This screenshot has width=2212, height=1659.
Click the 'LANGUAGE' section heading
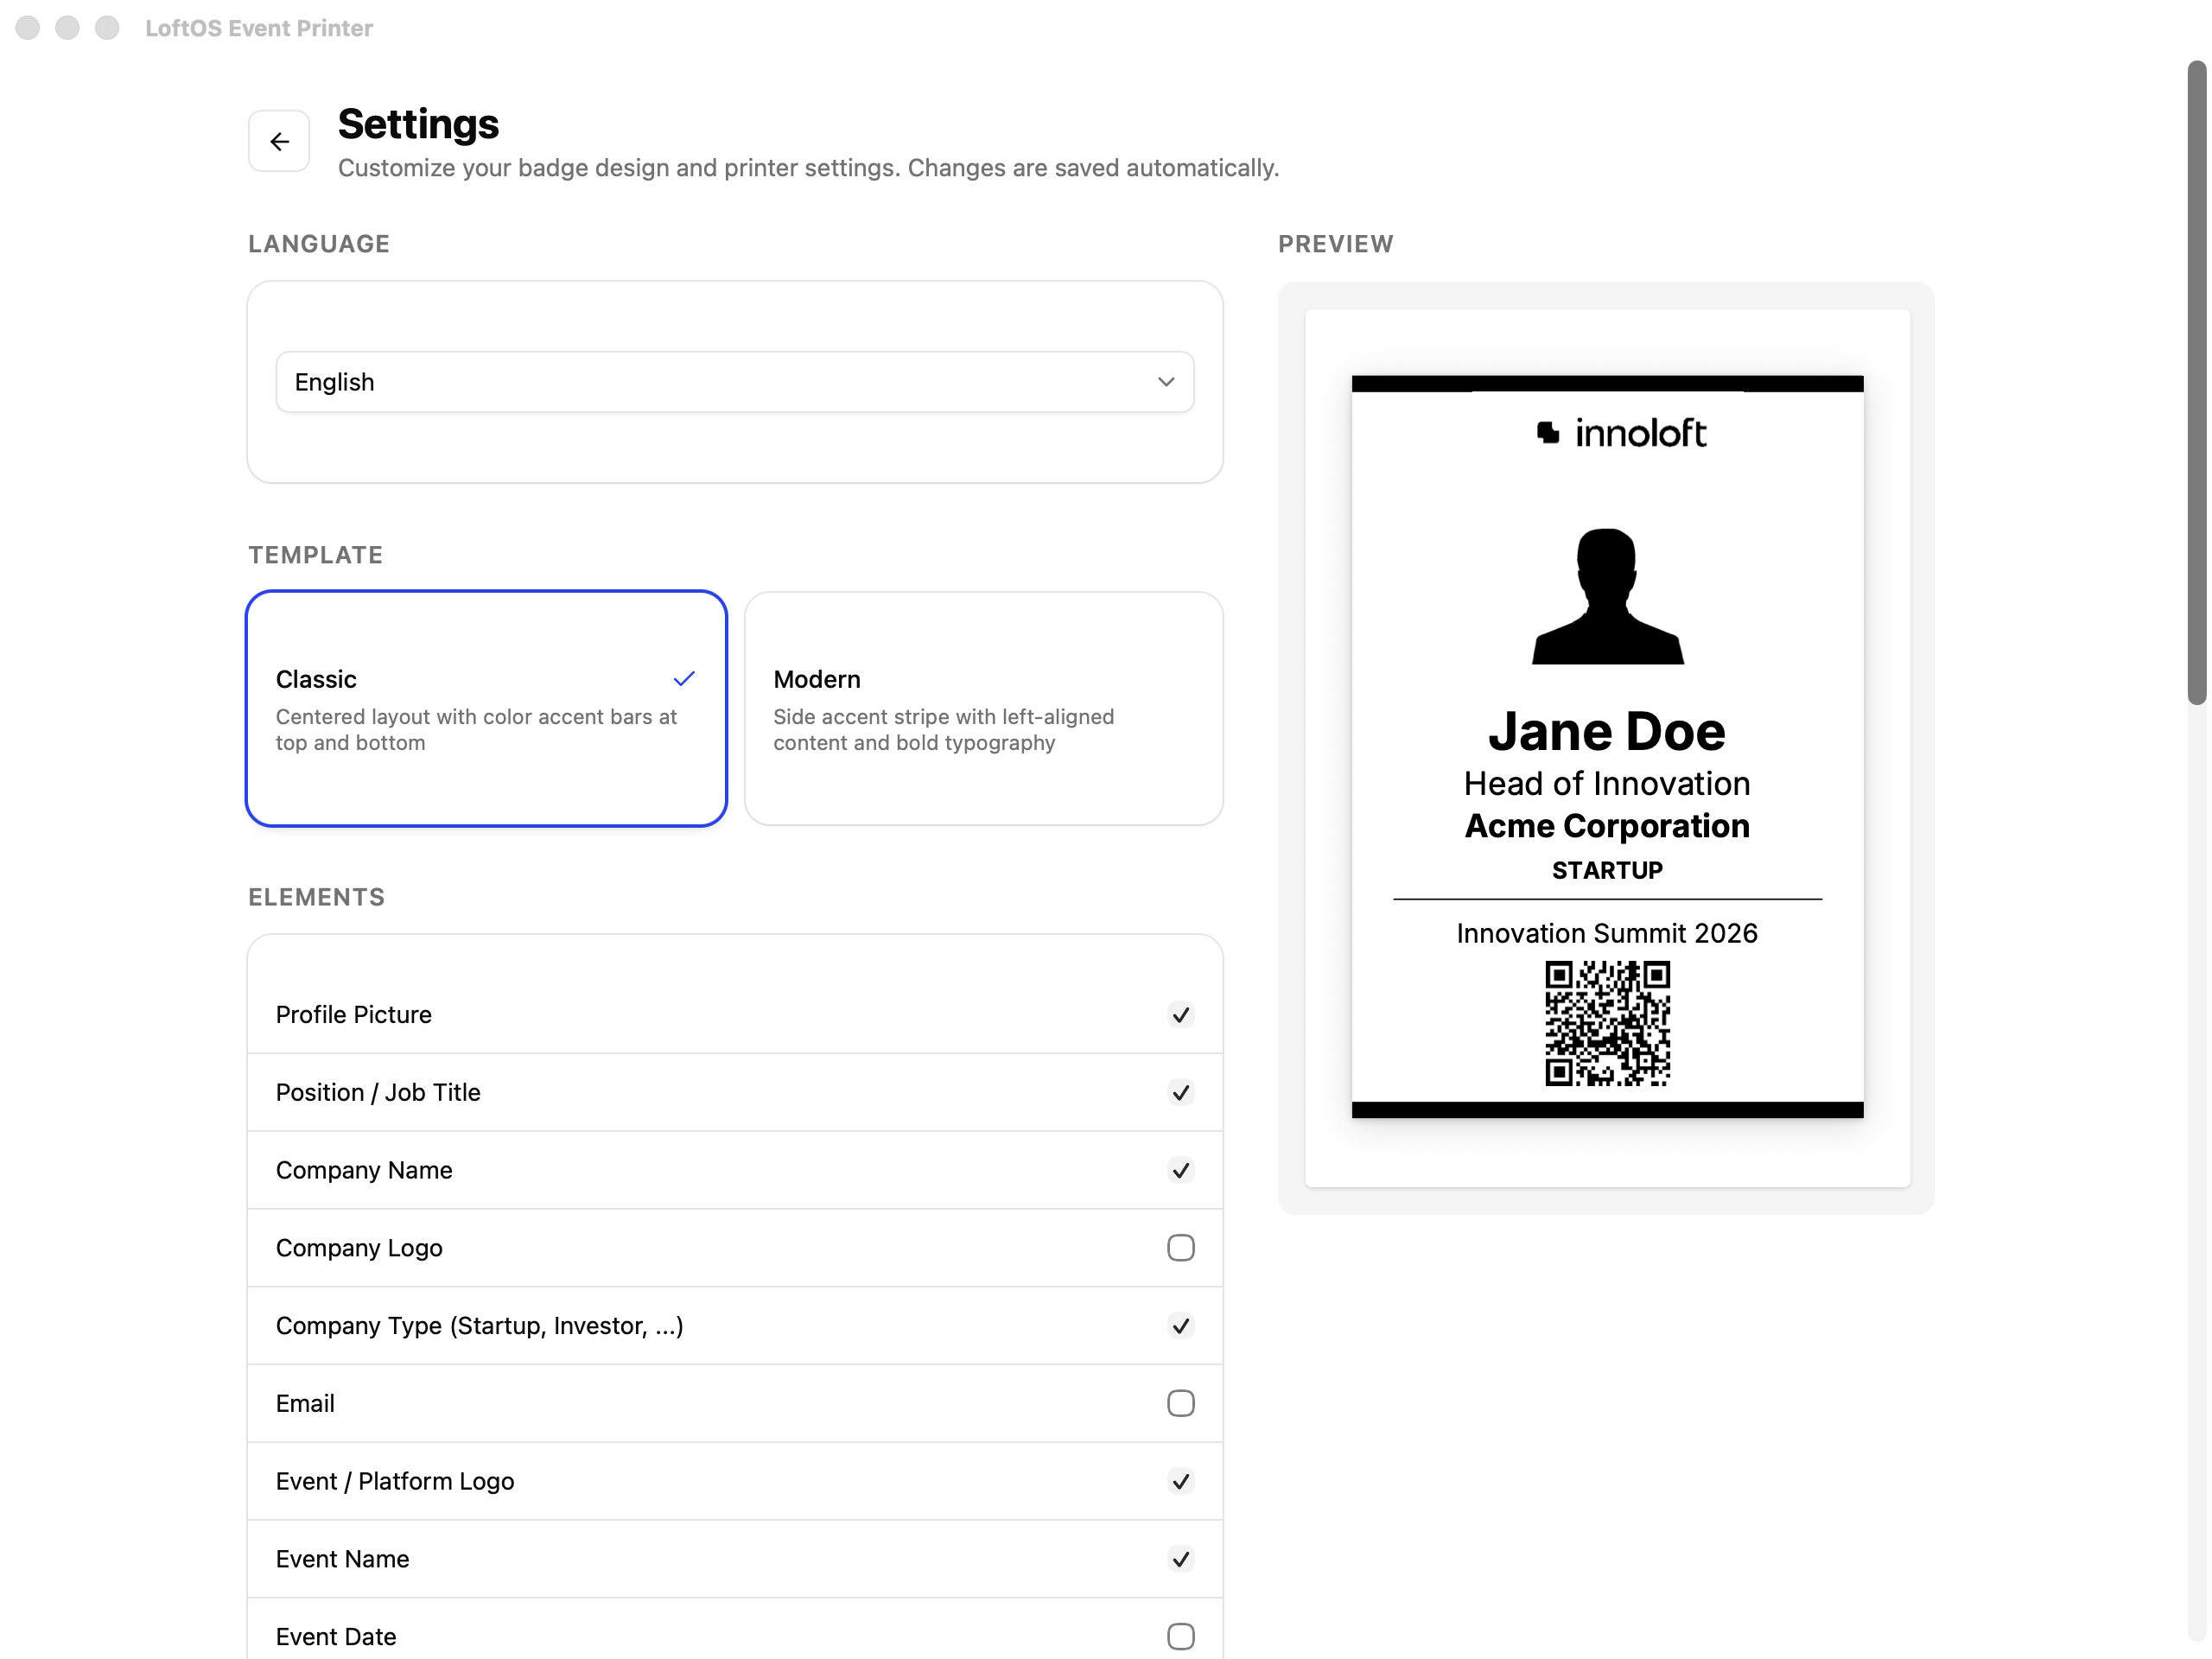pos(319,244)
